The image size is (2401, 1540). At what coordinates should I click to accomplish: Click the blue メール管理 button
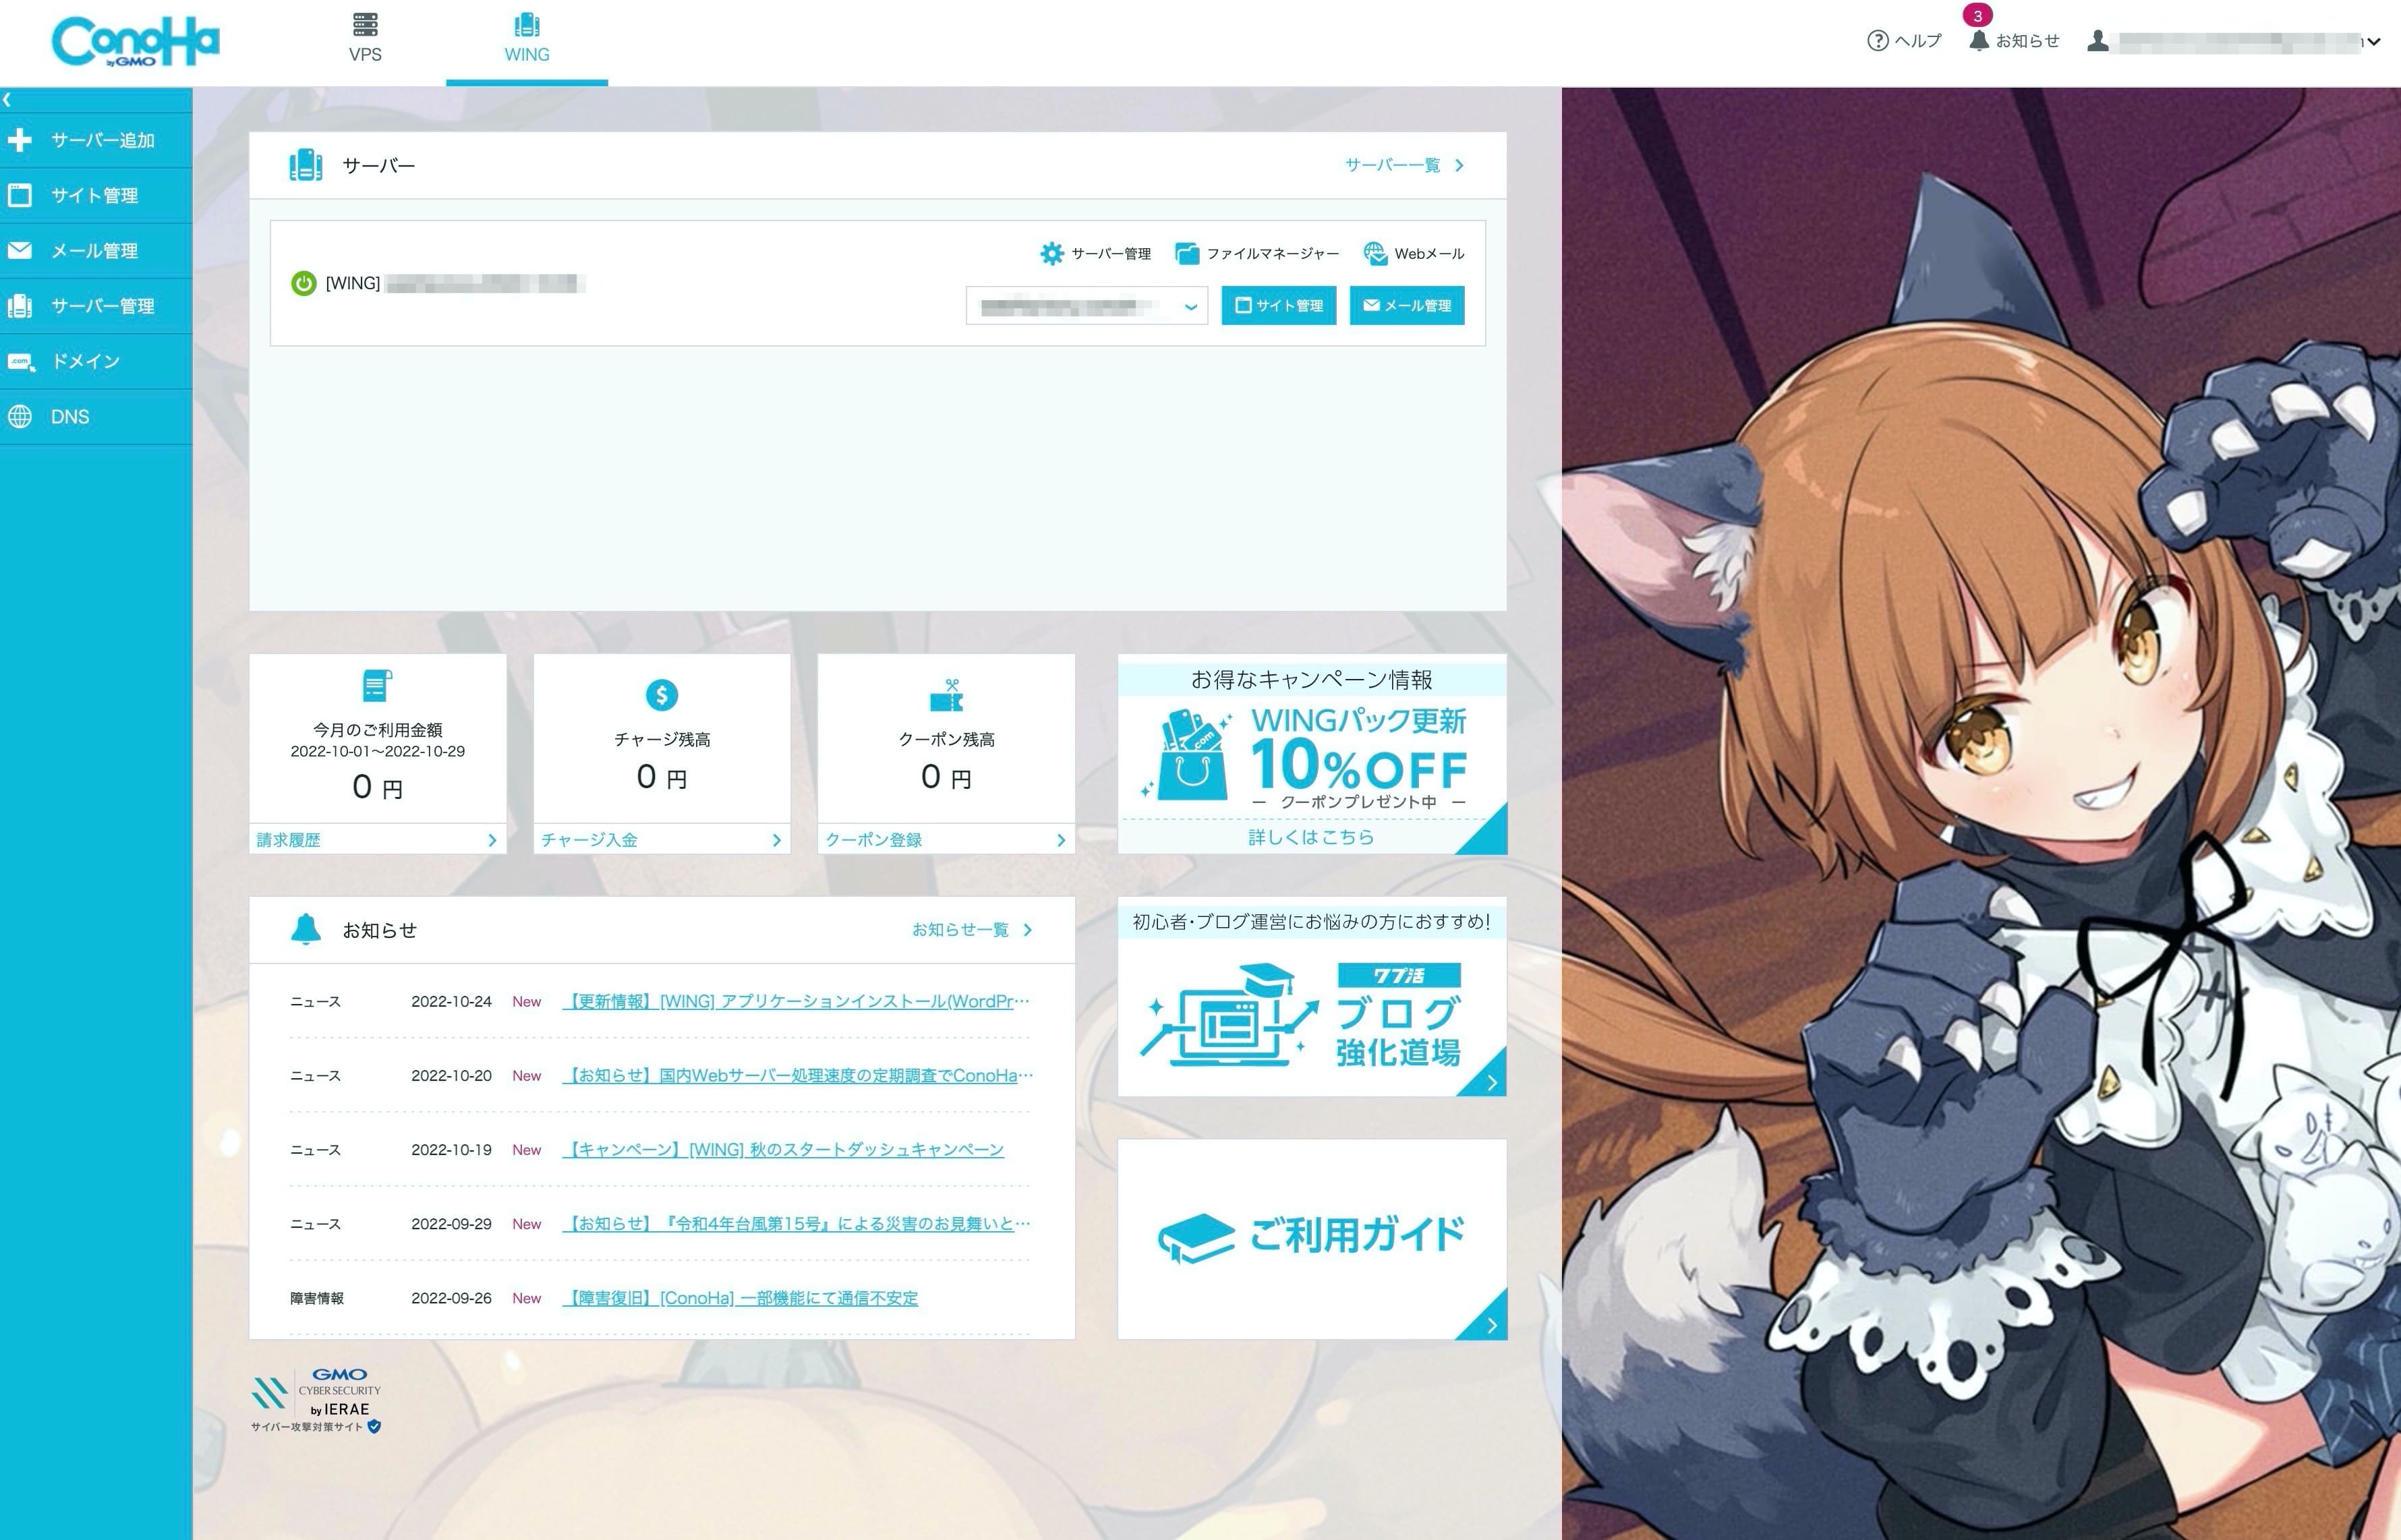[x=1407, y=306]
